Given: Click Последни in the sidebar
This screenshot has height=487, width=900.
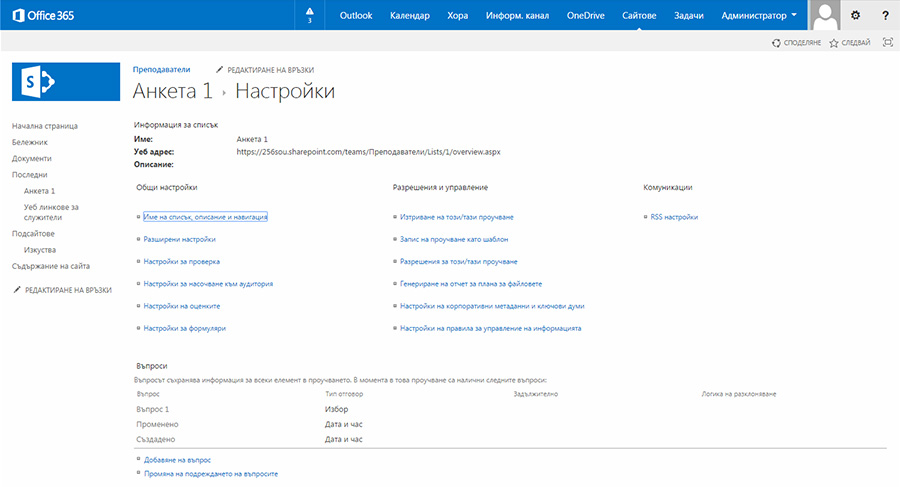Looking at the screenshot, I should [30, 174].
